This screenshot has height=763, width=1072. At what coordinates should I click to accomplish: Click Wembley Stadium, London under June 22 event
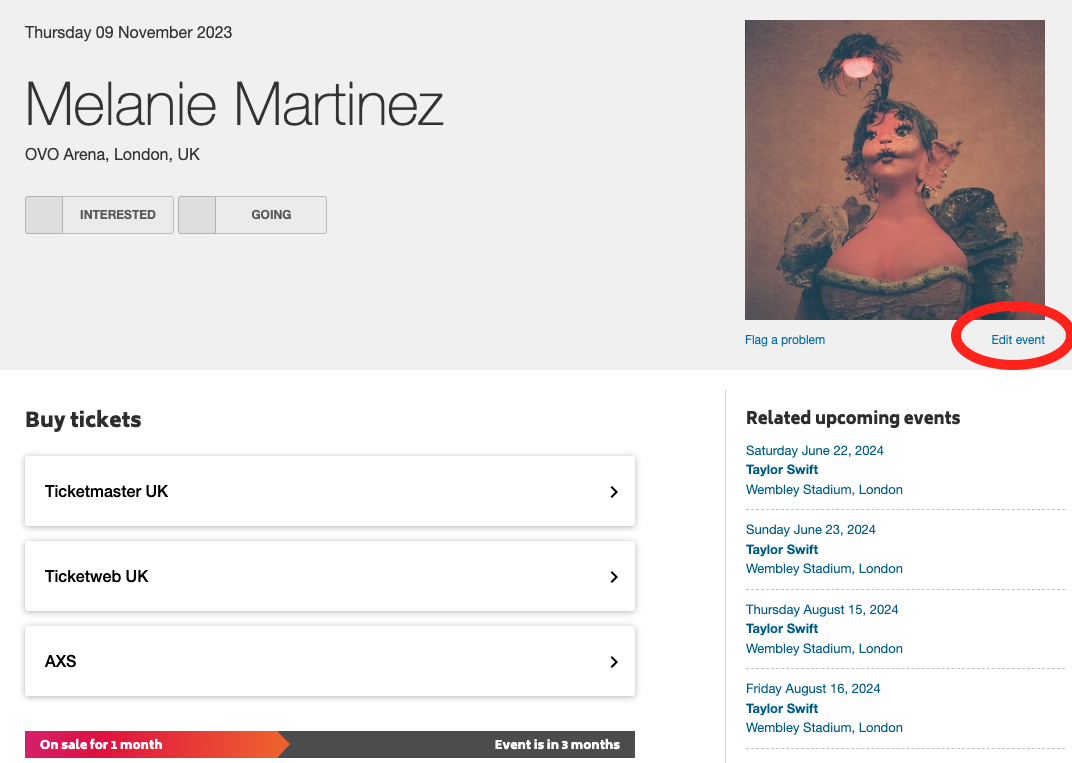coord(824,490)
